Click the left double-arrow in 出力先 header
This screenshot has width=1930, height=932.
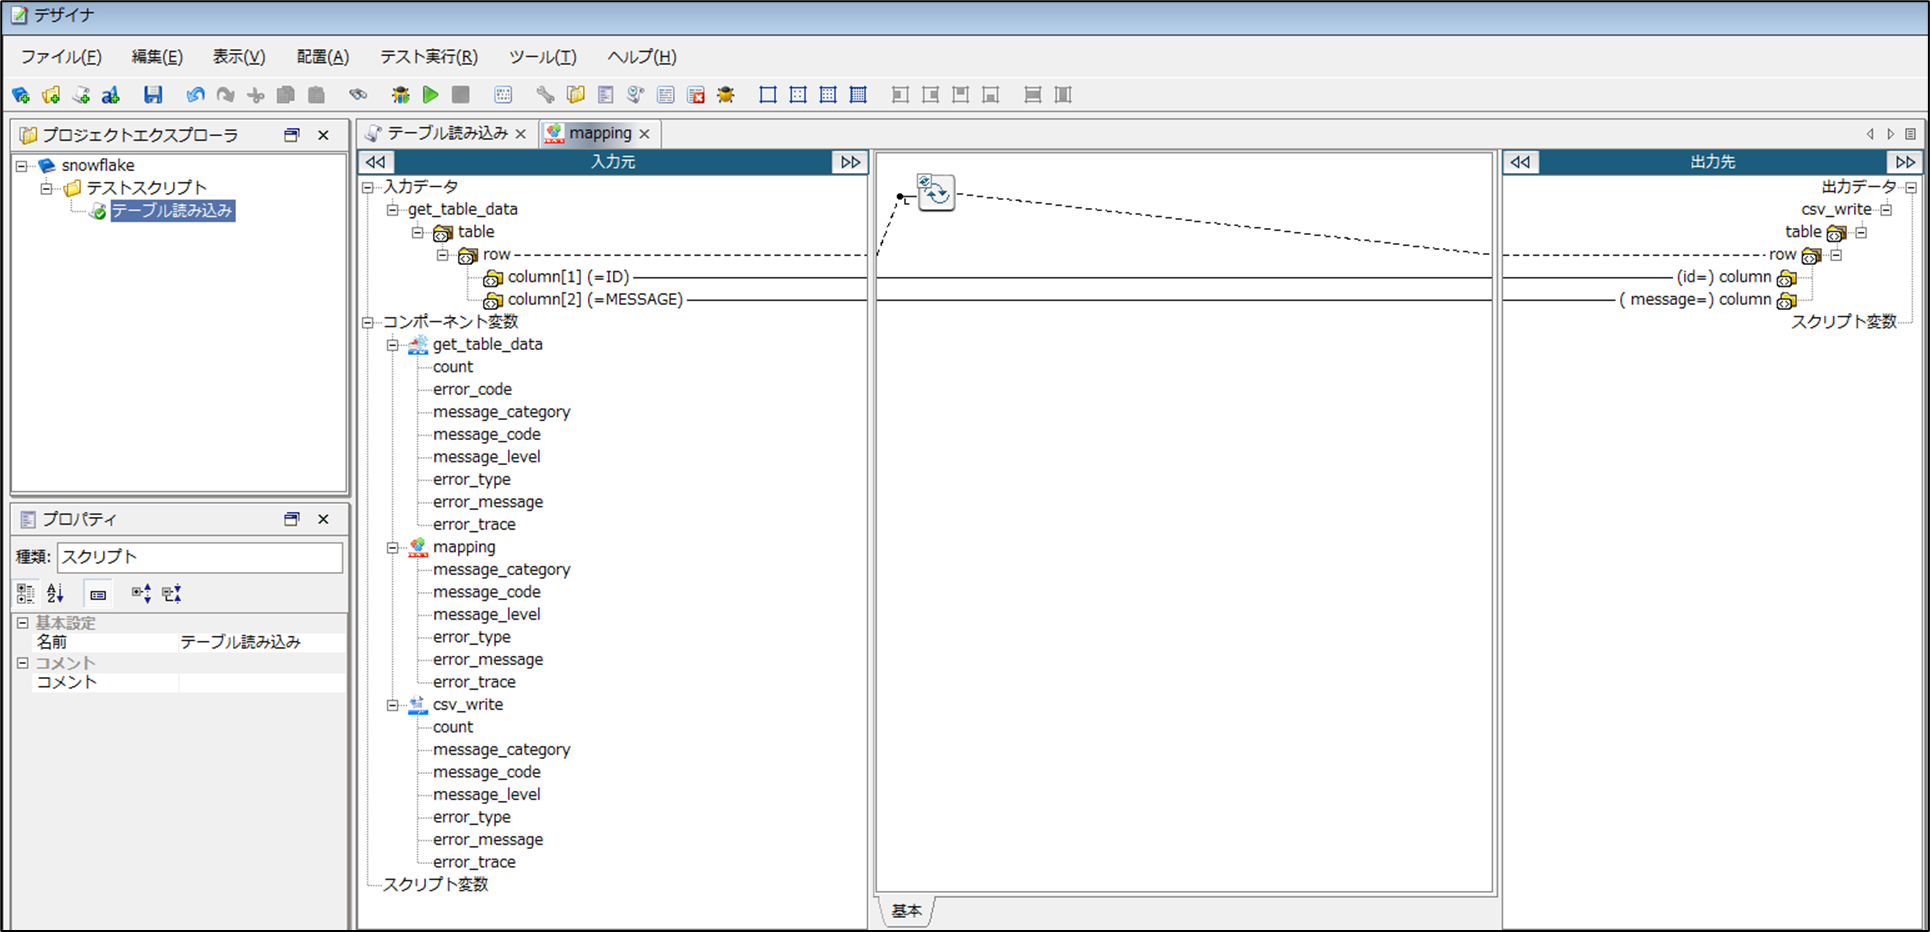pos(1521,162)
